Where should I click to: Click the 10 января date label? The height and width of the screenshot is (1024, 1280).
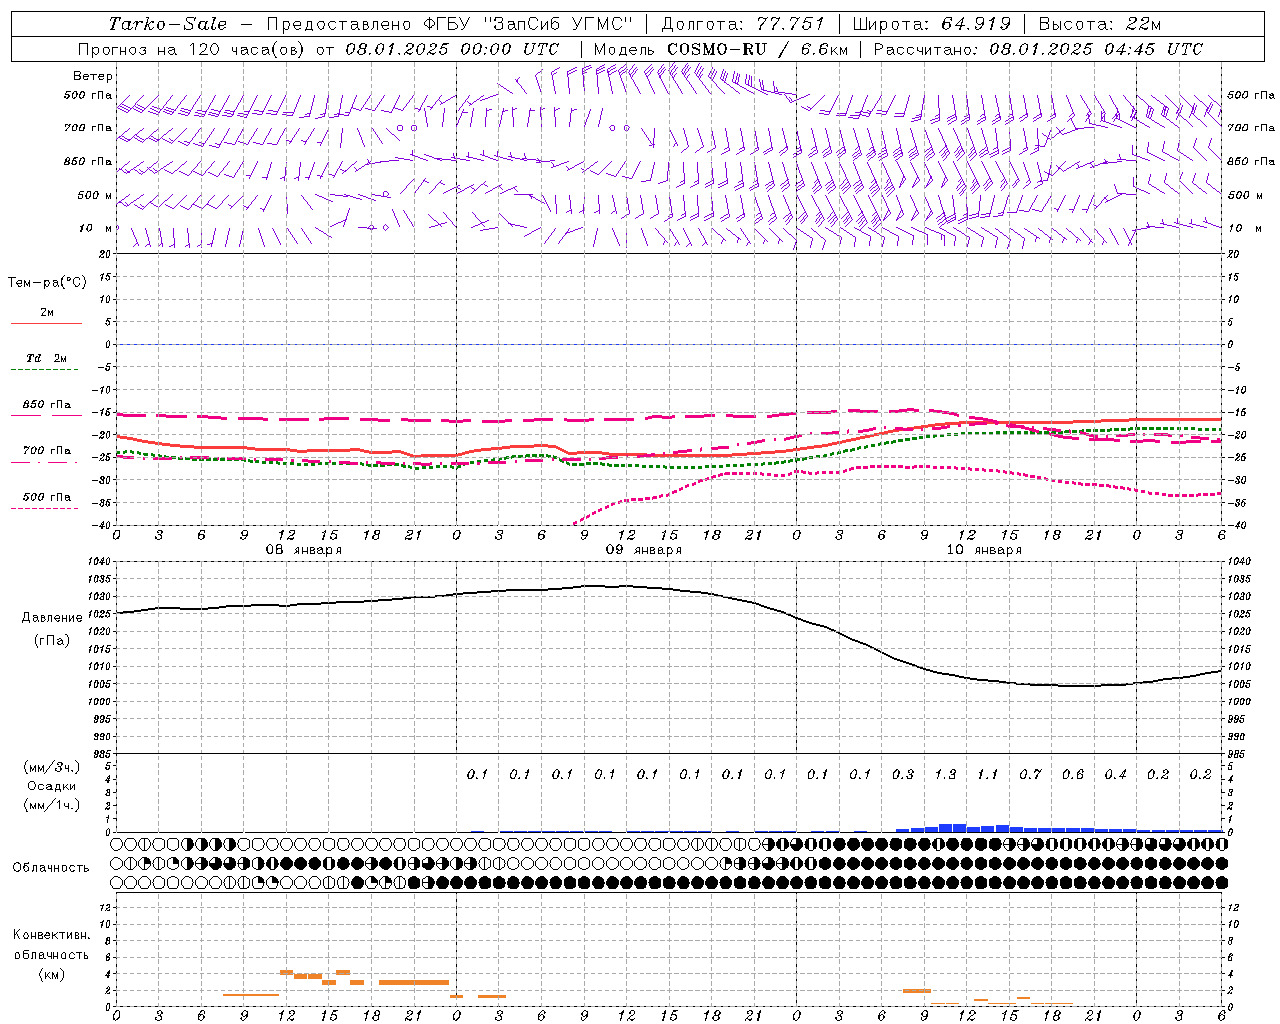pos(984,550)
